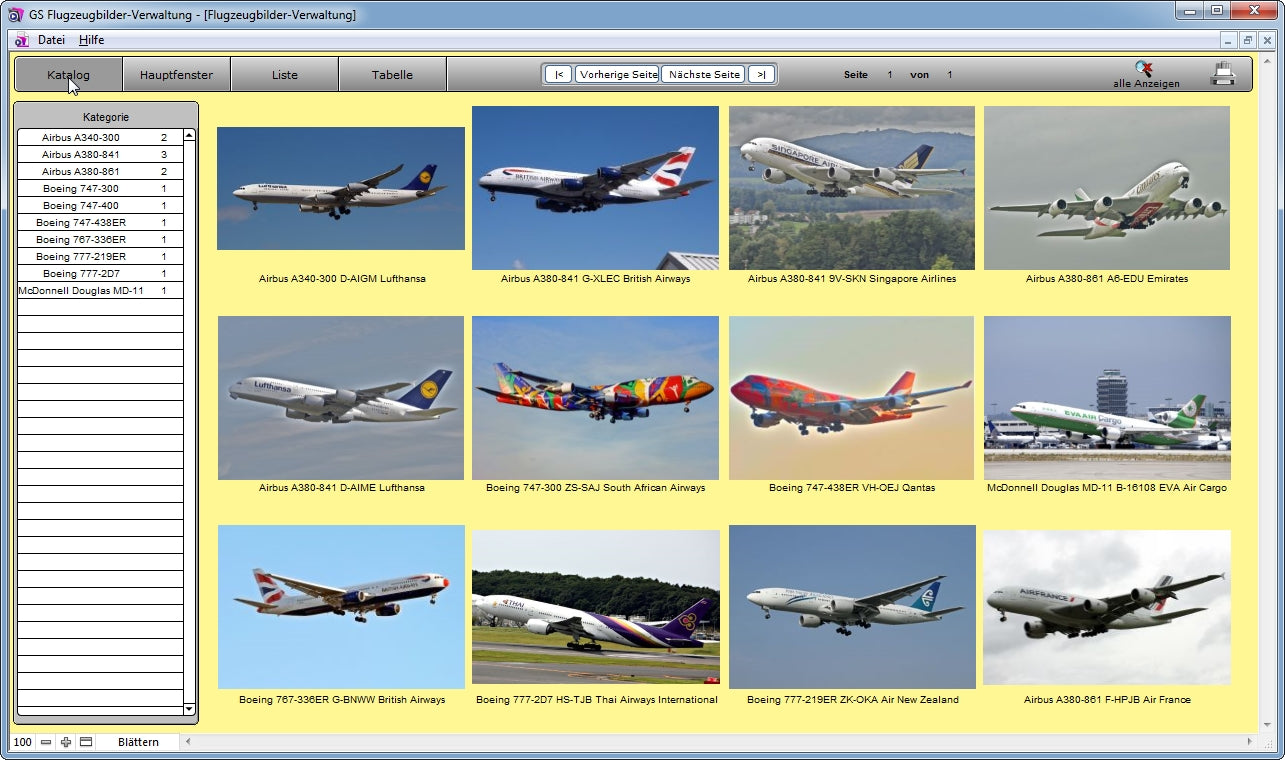Click the Kategorie column header
The image size is (1285, 760).
[105, 117]
